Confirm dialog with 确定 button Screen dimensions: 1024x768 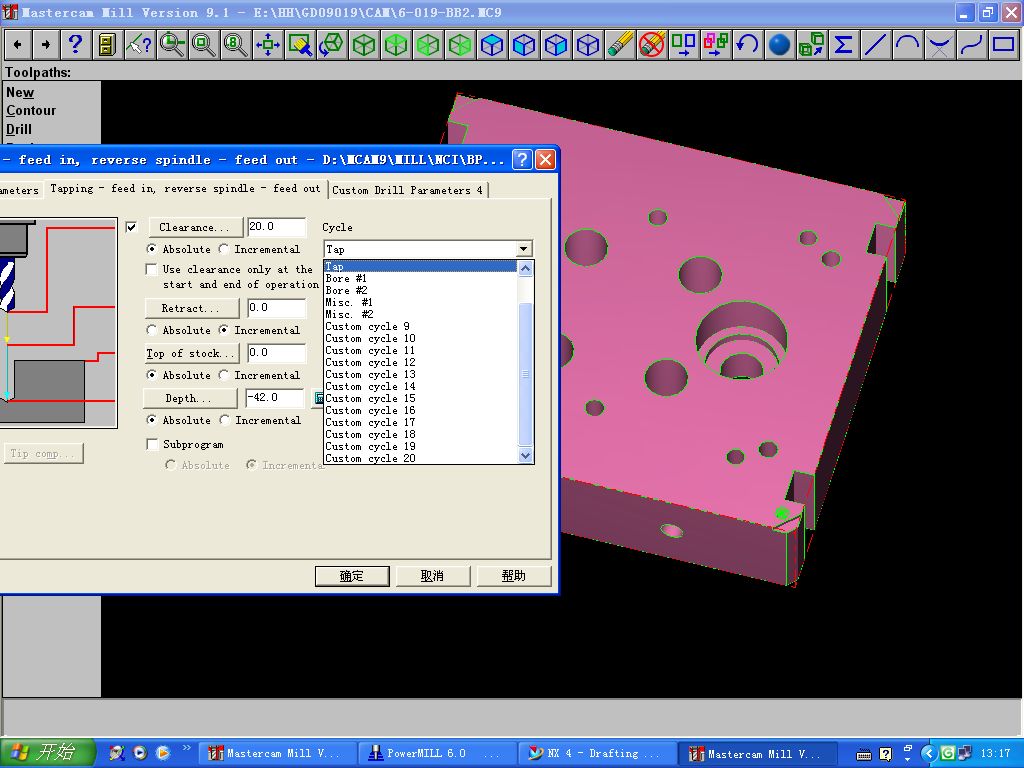click(352, 576)
